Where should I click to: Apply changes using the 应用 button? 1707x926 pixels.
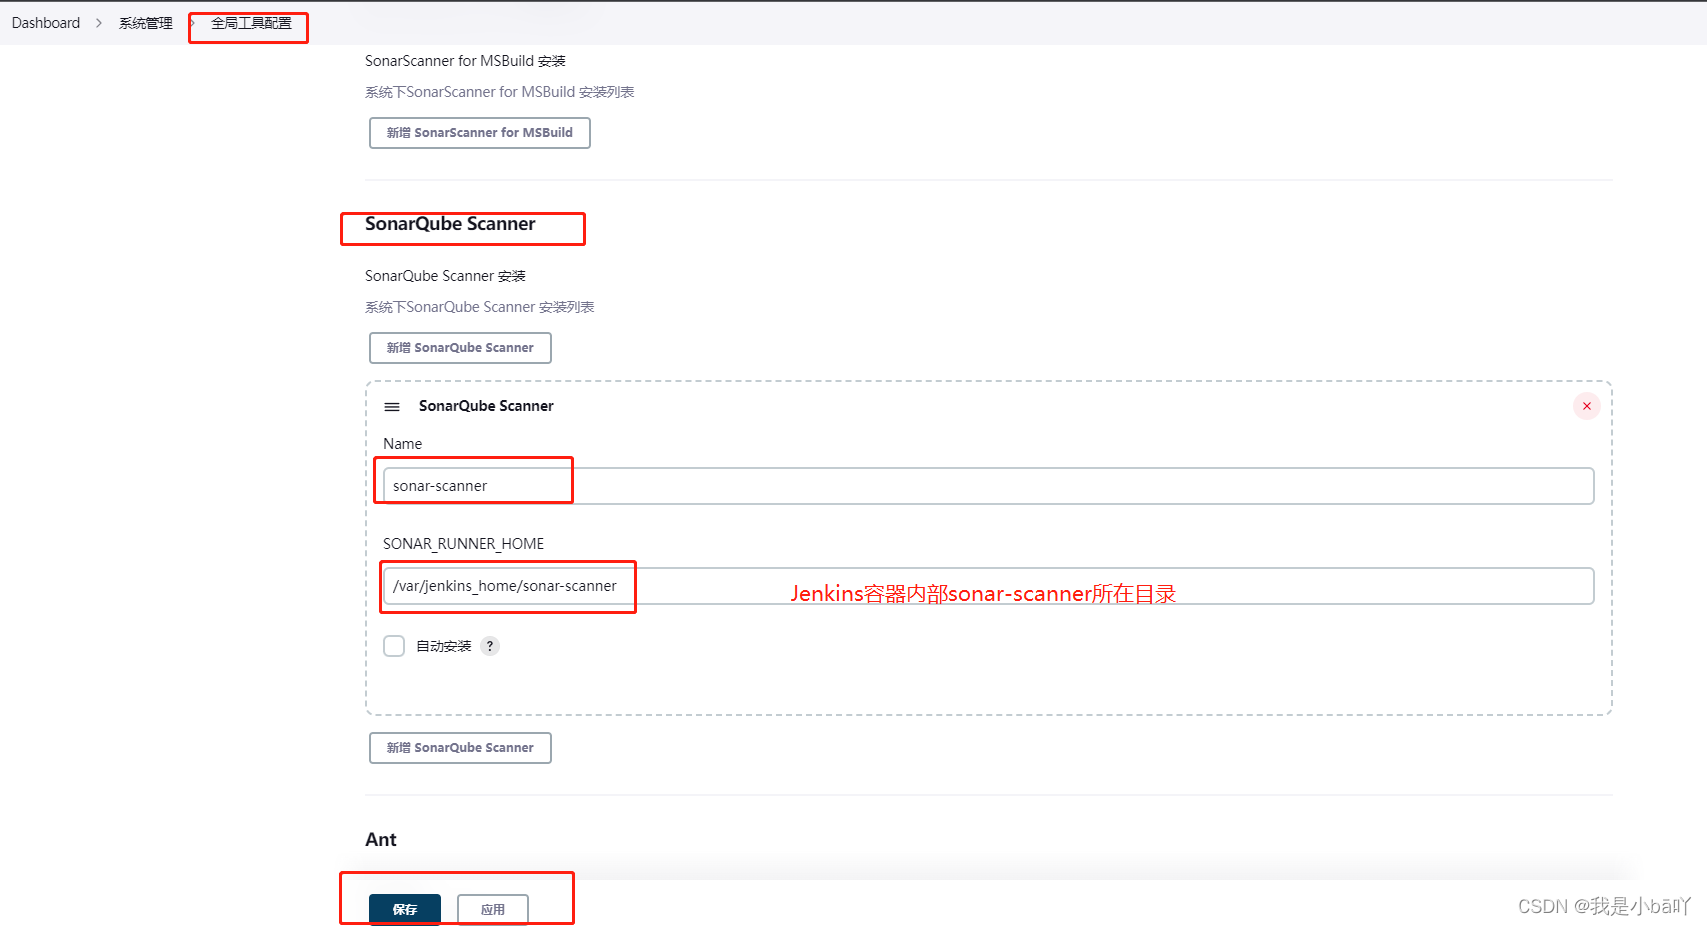(x=493, y=909)
